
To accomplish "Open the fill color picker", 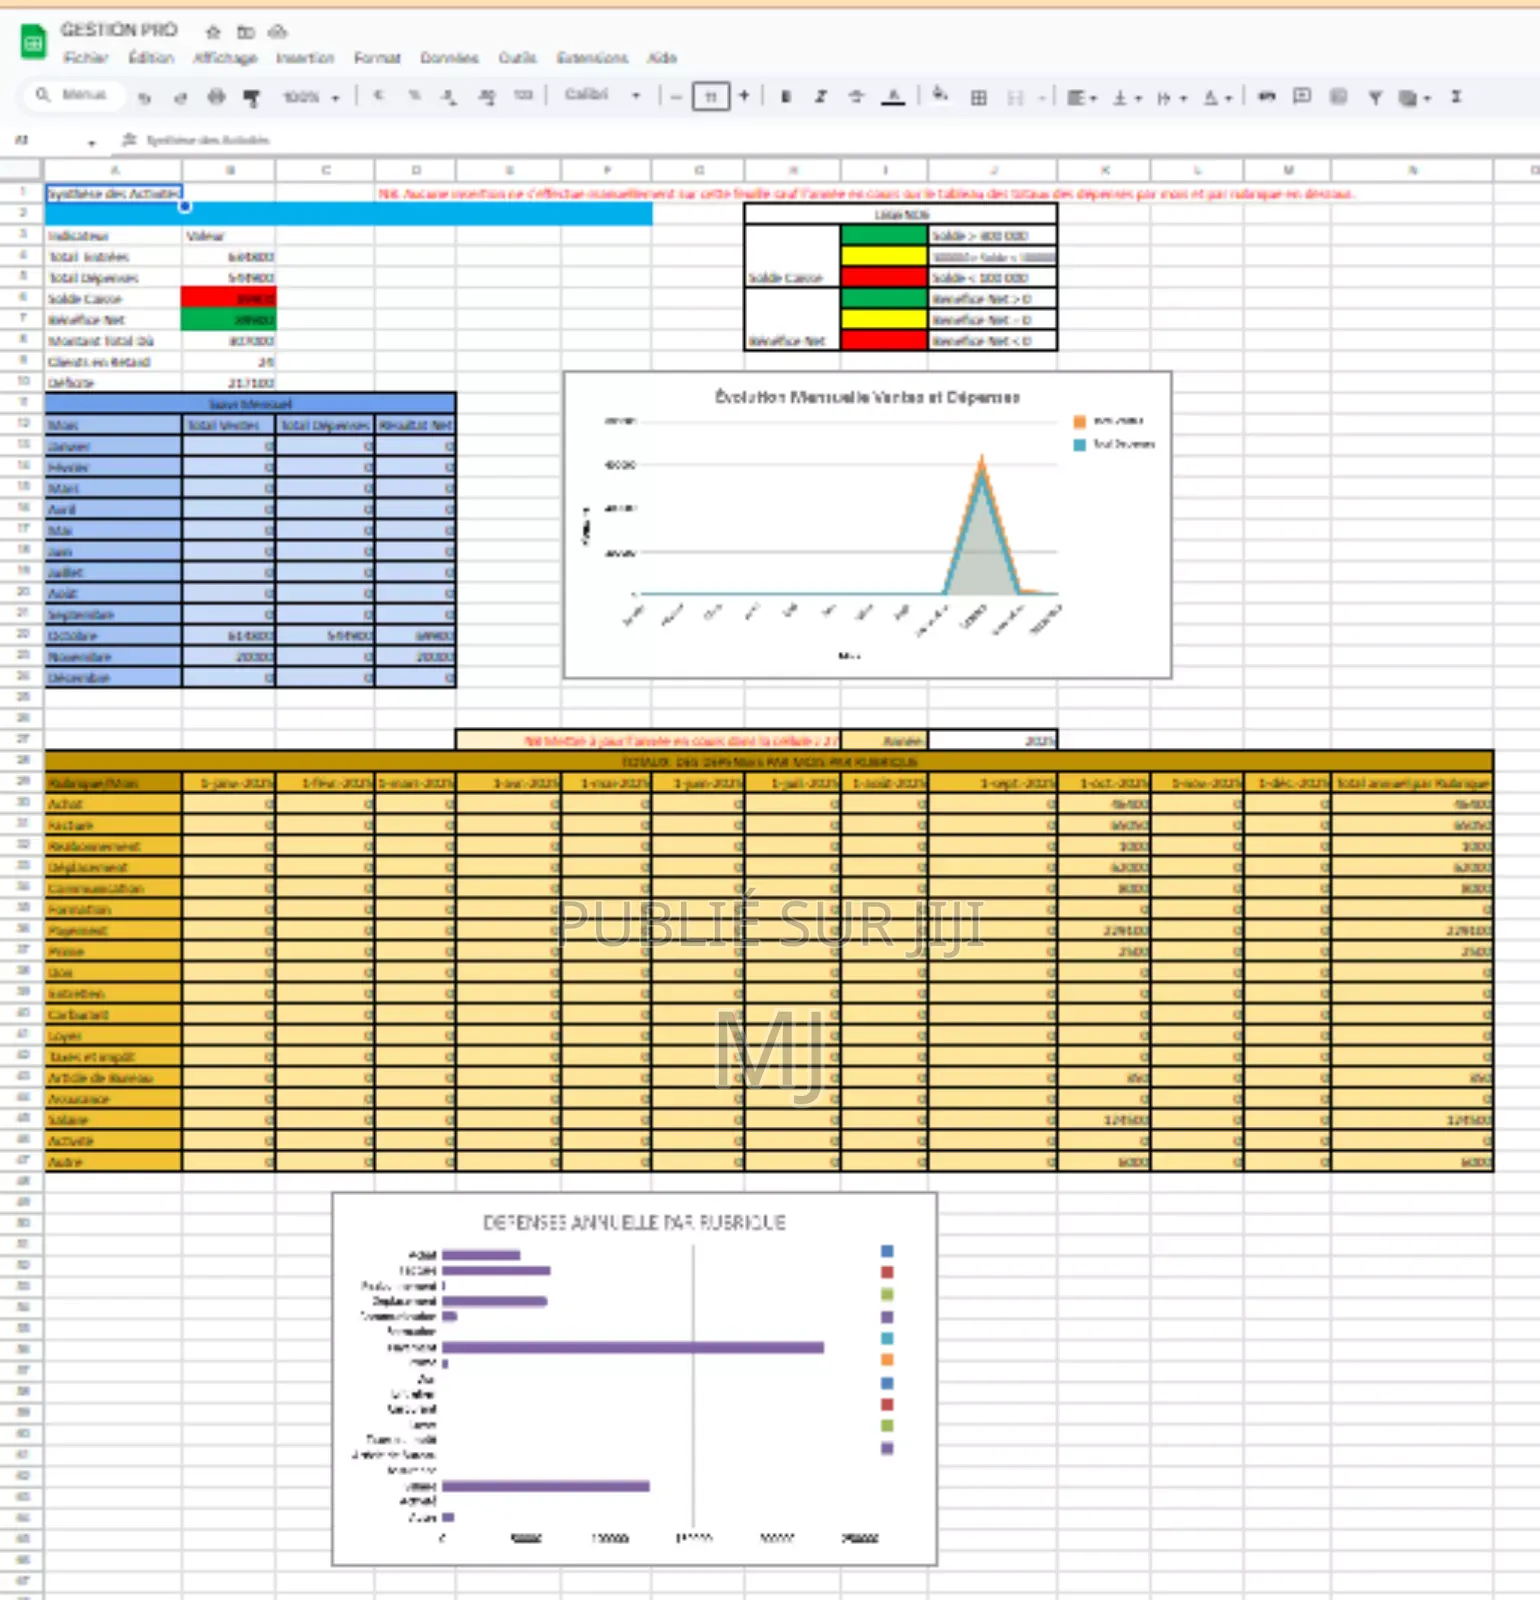I will (940, 96).
